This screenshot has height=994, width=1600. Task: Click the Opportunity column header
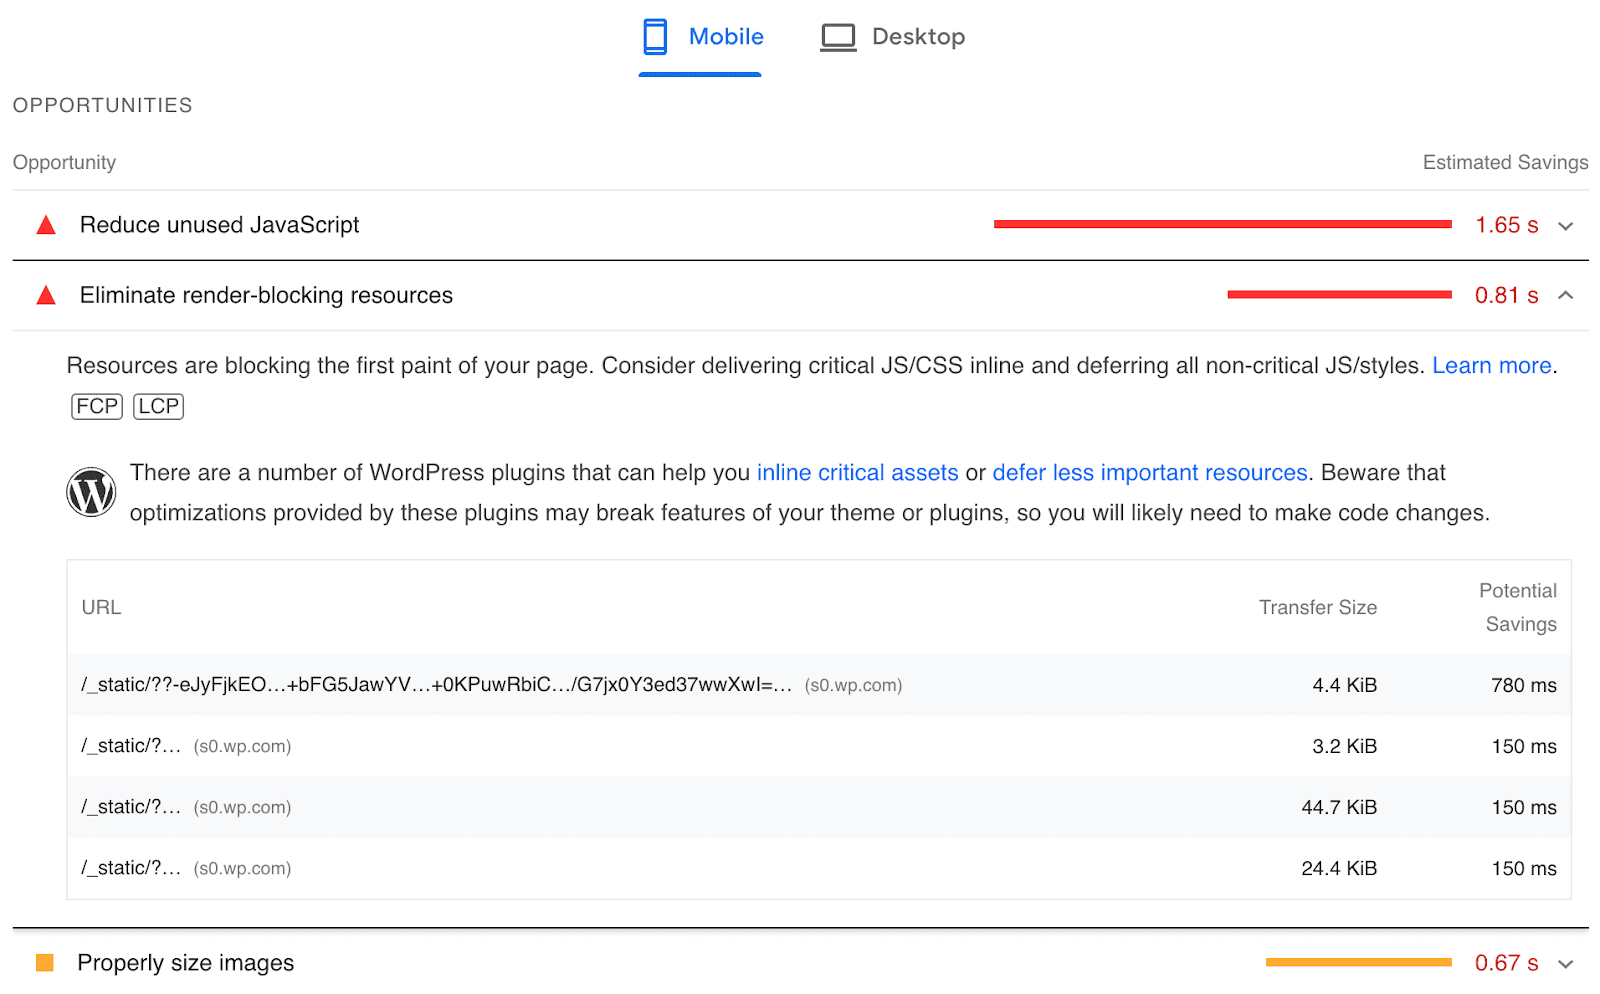click(64, 162)
